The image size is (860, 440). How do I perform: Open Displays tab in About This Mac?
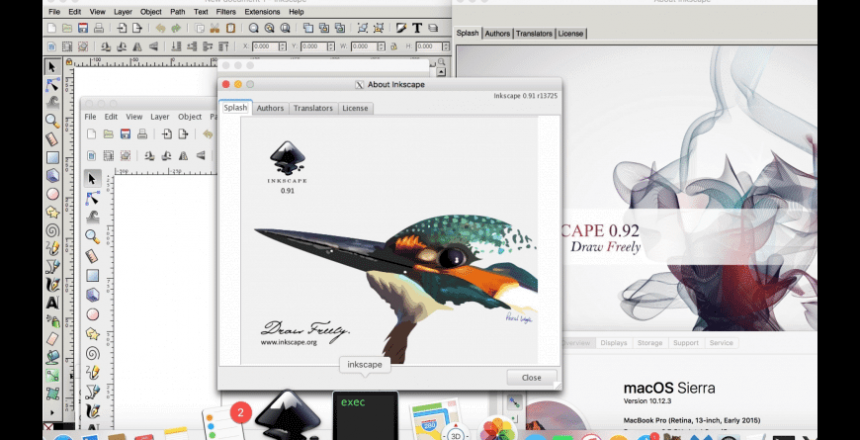613,343
